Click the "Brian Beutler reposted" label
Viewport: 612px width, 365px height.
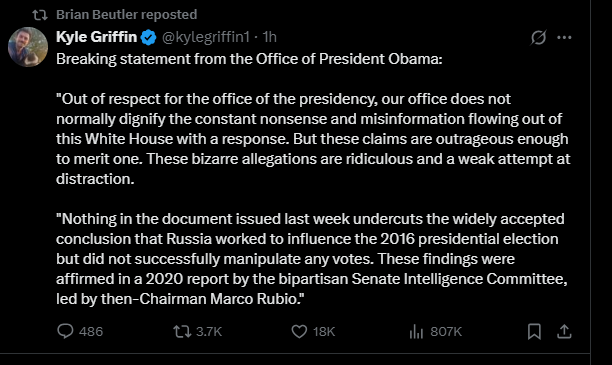[126, 14]
